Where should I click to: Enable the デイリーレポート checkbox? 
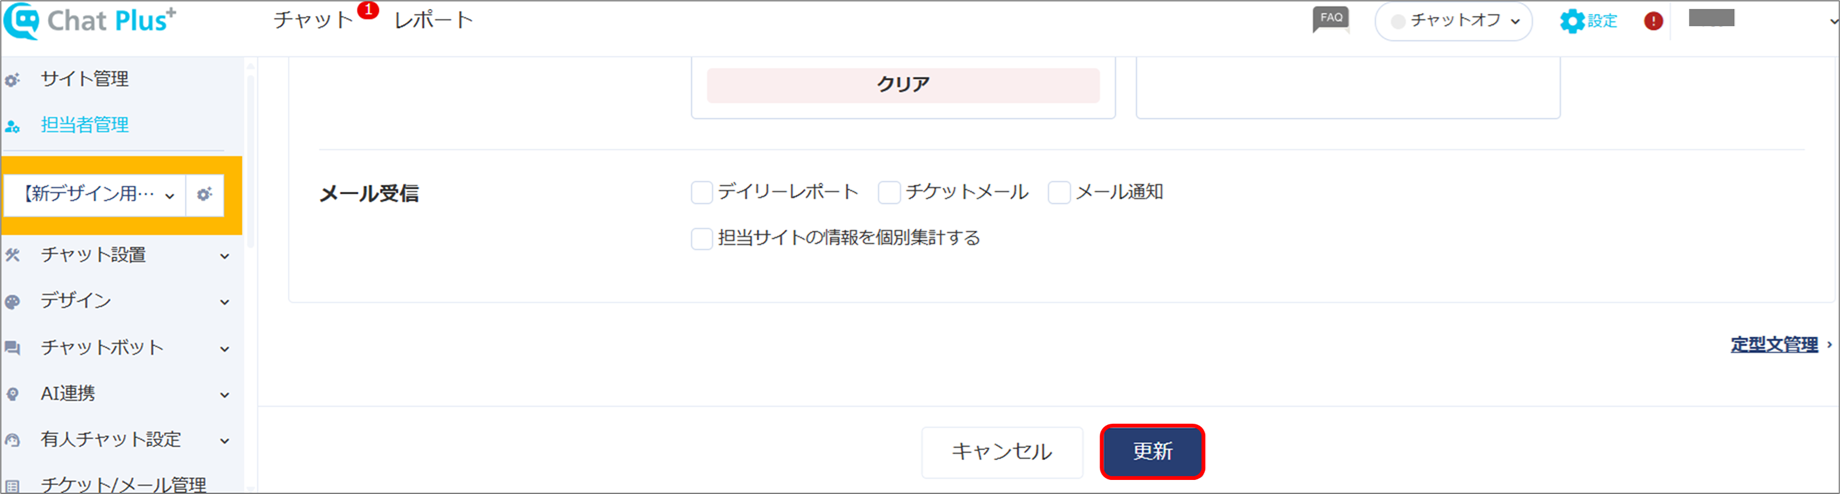pyautogui.click(x=702, y=192)
